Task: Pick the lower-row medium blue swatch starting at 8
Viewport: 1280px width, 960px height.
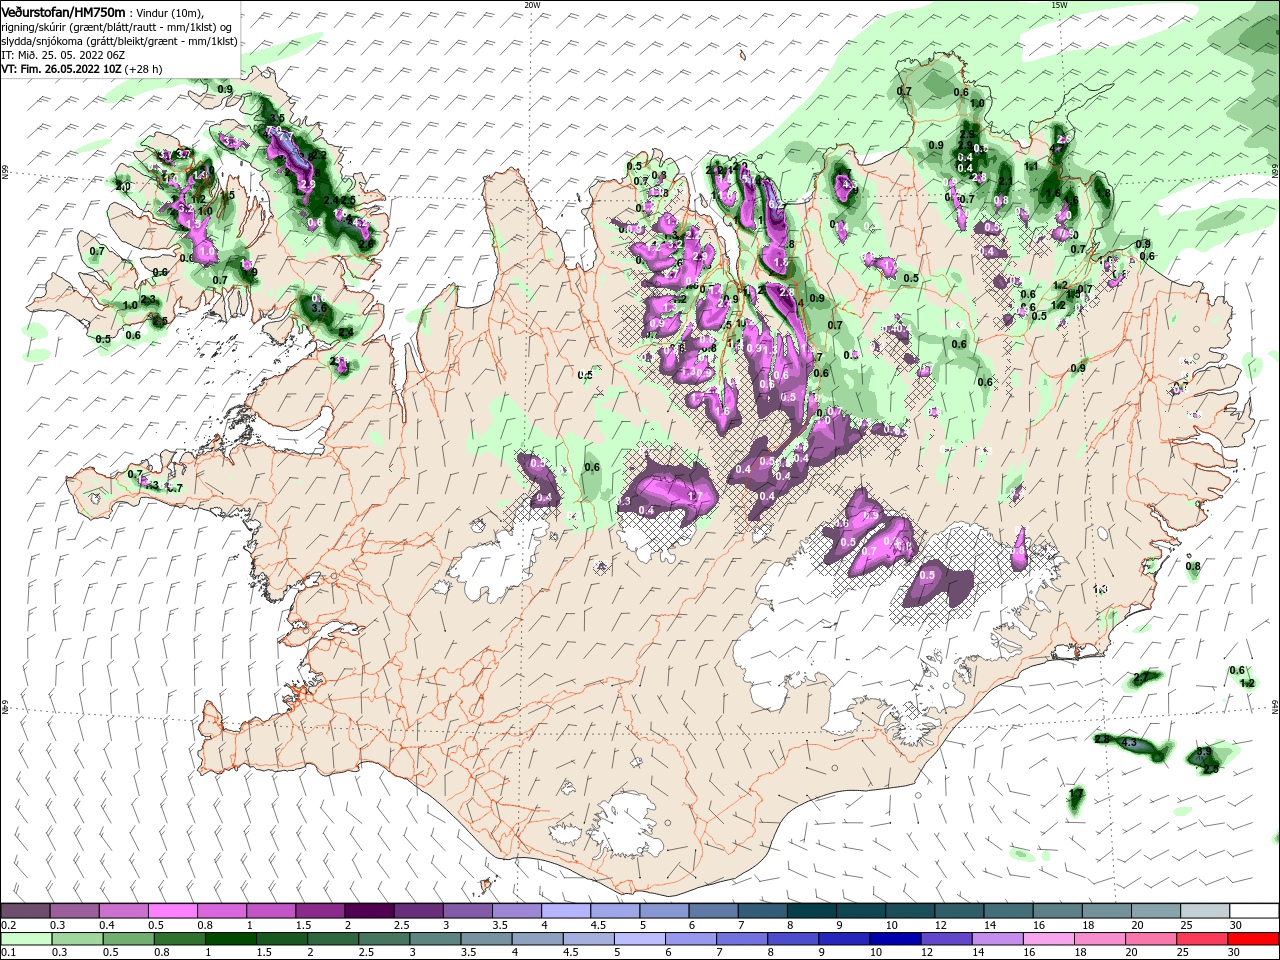Action: [x=793, y=939]
